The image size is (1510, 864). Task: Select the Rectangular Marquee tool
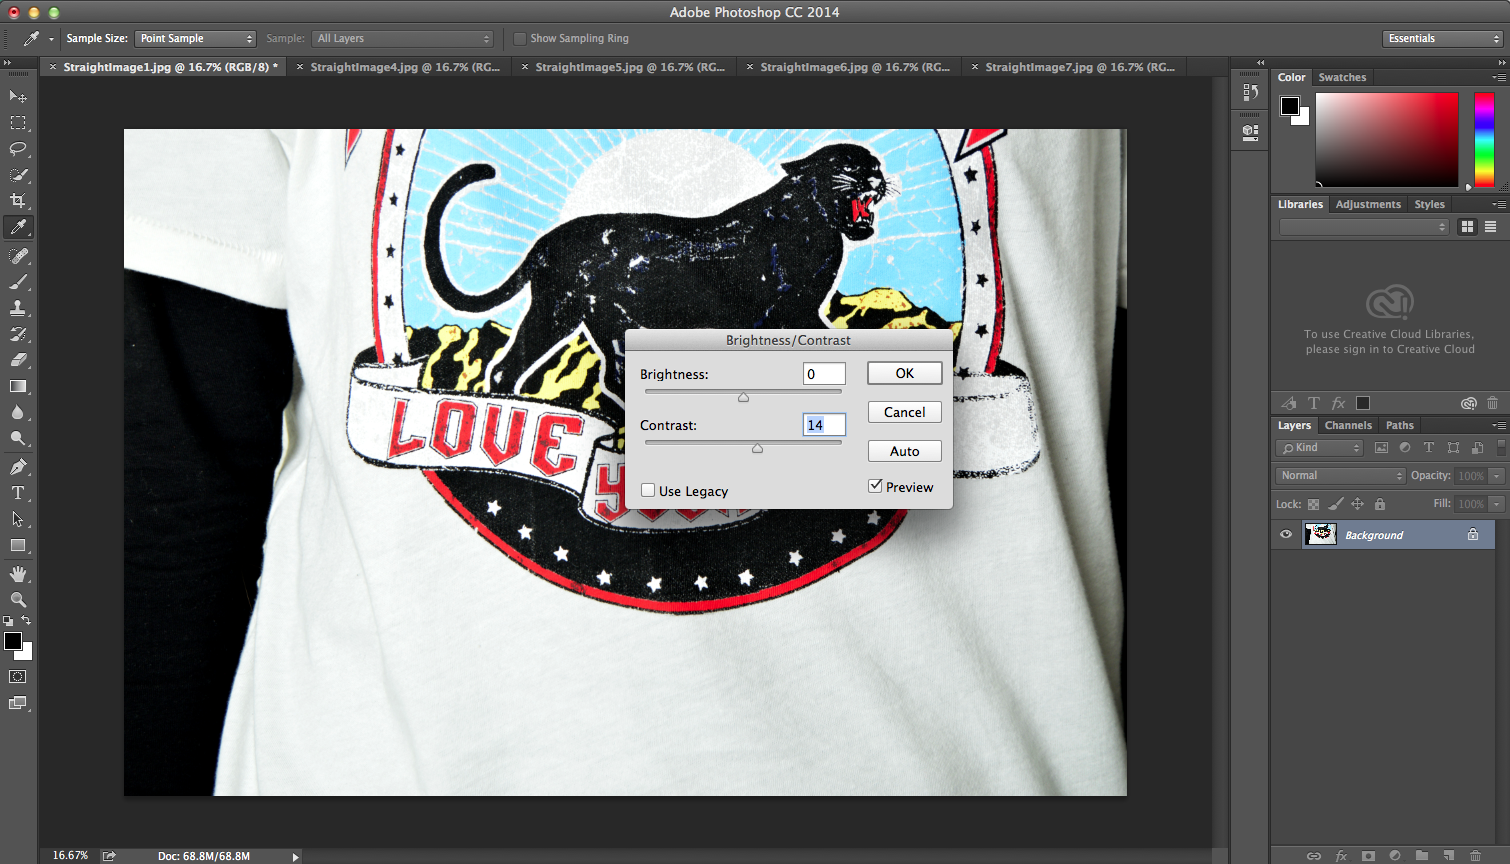coord(18,123)
